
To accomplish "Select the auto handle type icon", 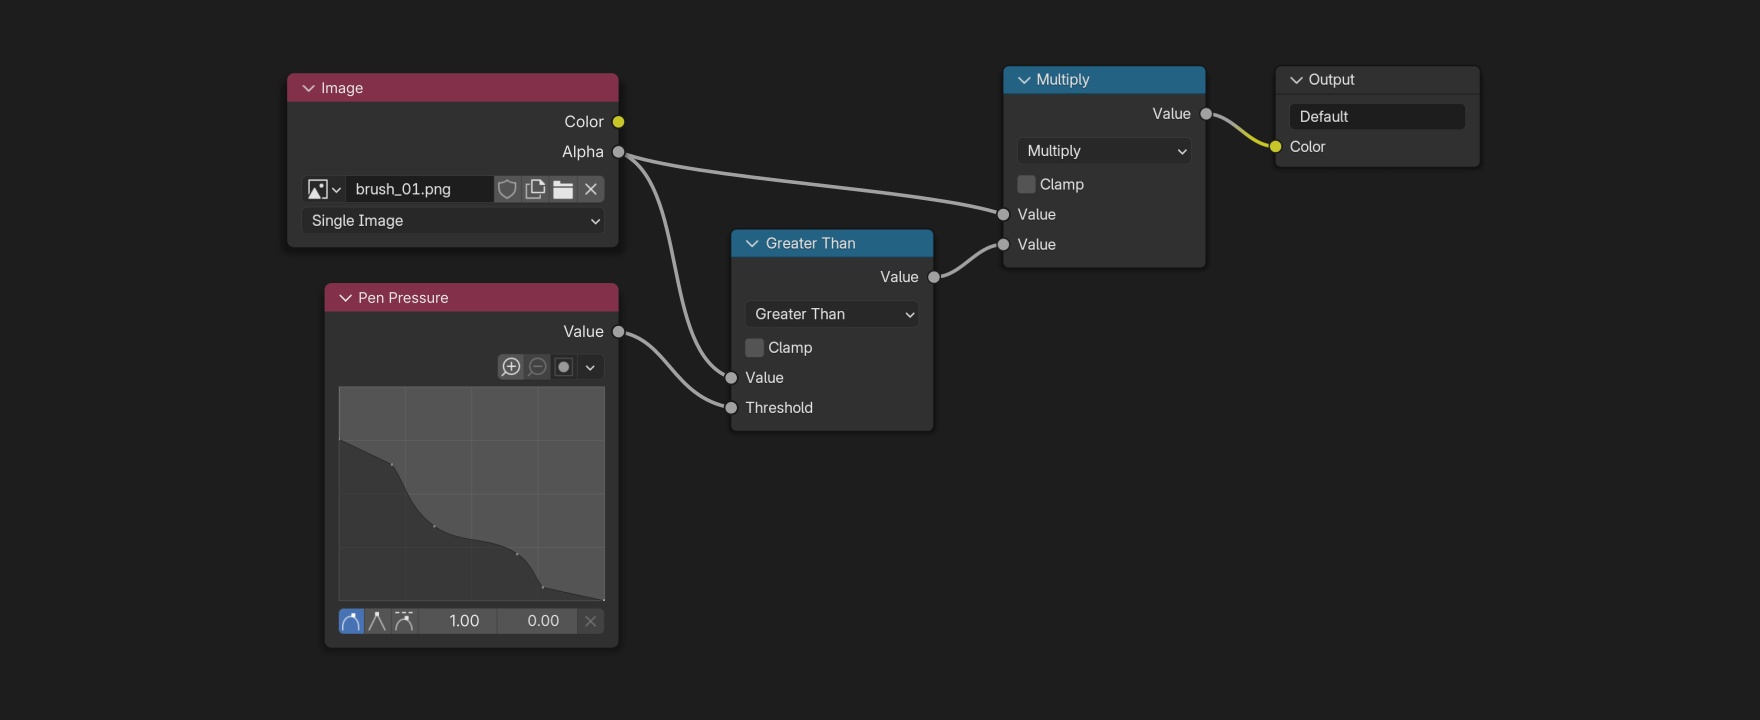I will tap(351, 621).
